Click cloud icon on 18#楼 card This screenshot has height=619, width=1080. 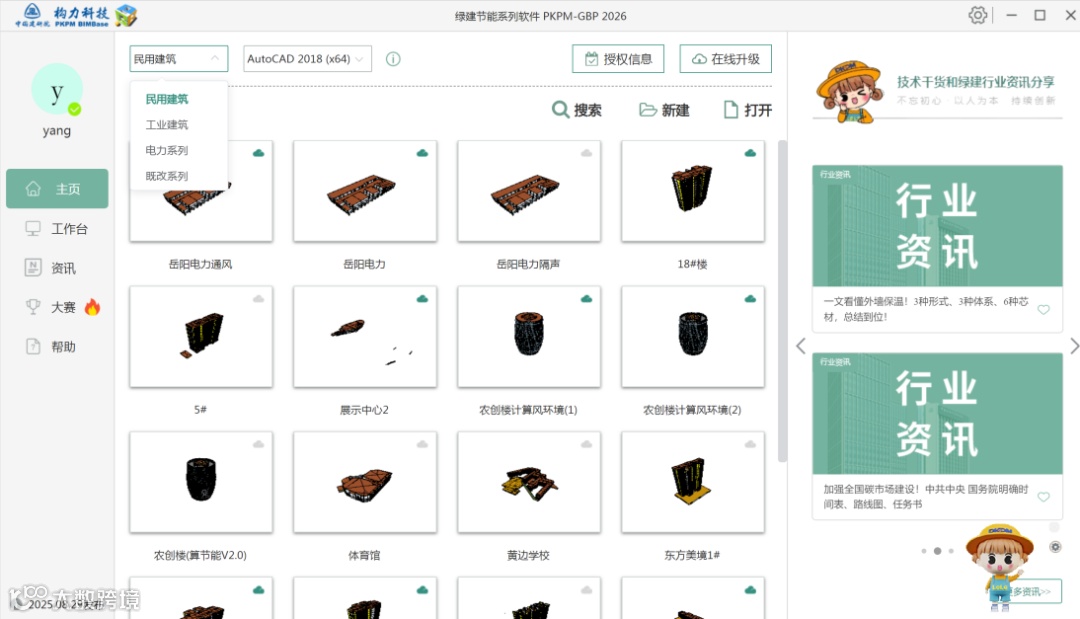click(750, 153)
